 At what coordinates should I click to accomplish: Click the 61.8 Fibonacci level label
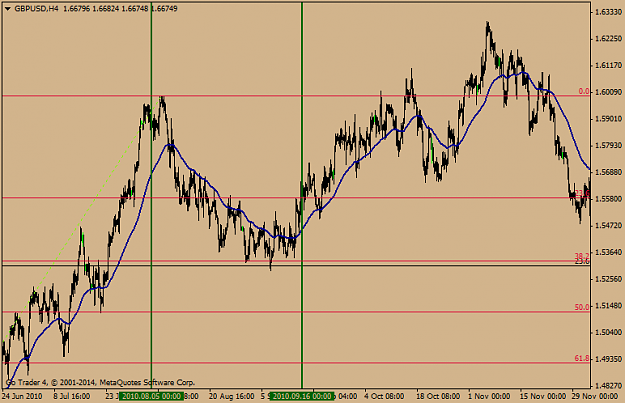pyautogui.click(x=582, y=358)
